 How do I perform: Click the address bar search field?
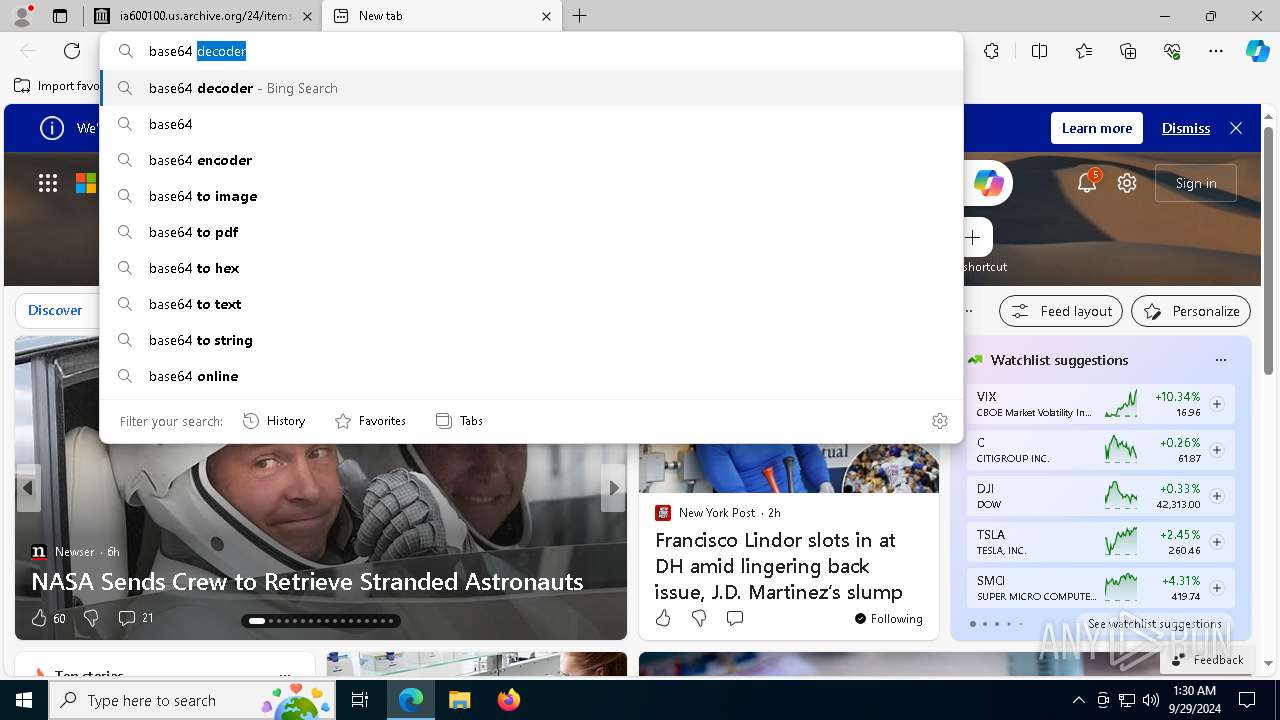pos(531,51)
